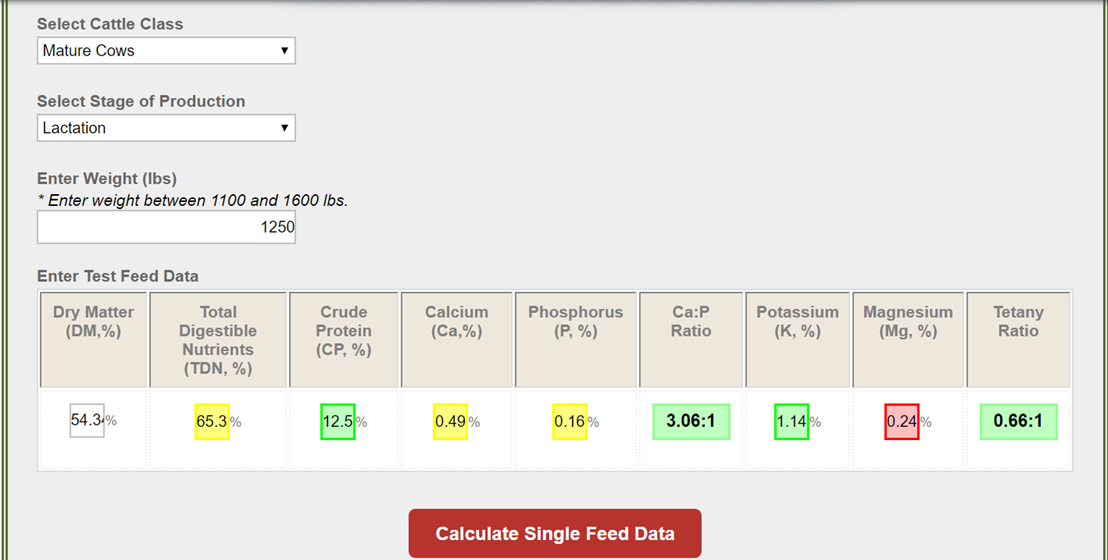Screen dimensions: 1108x560
Task: Click the Ca:P Ratio 3.06:1 result
Action: point(691,421)
